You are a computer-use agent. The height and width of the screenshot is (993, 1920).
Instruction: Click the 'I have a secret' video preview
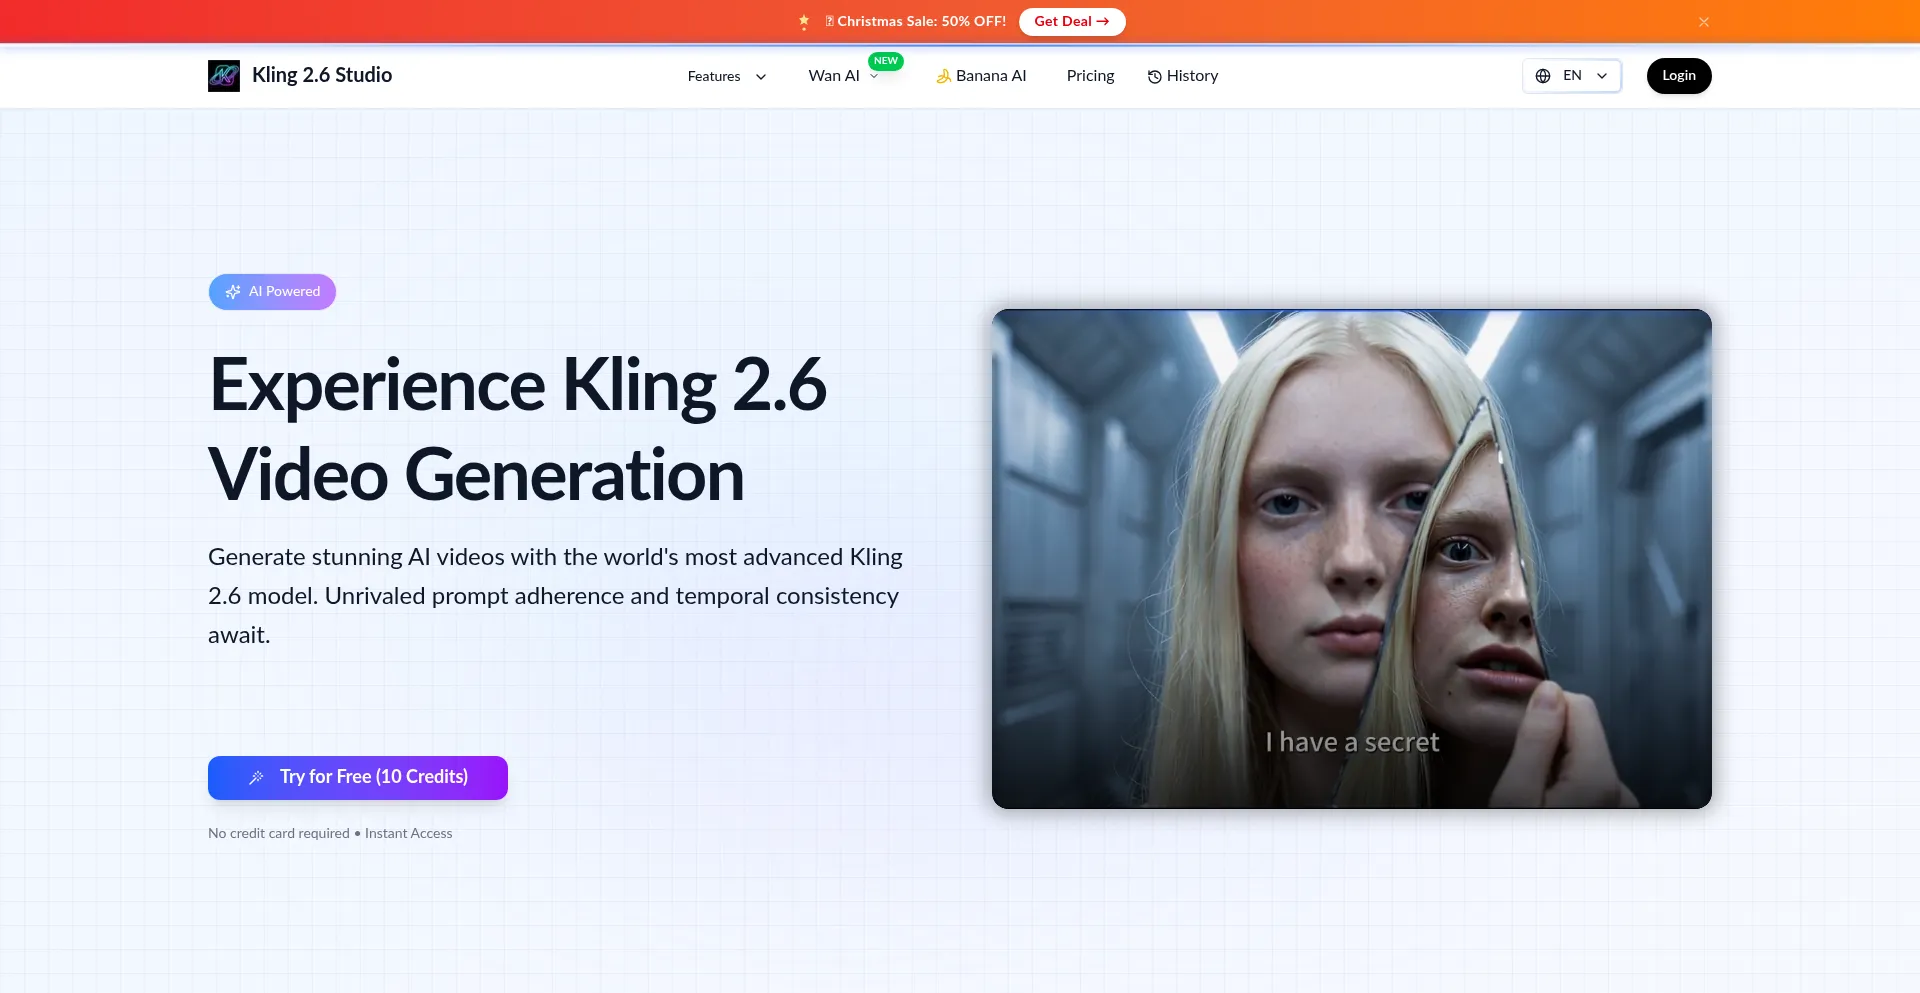pyautogui.click(x=1351, y=558)
